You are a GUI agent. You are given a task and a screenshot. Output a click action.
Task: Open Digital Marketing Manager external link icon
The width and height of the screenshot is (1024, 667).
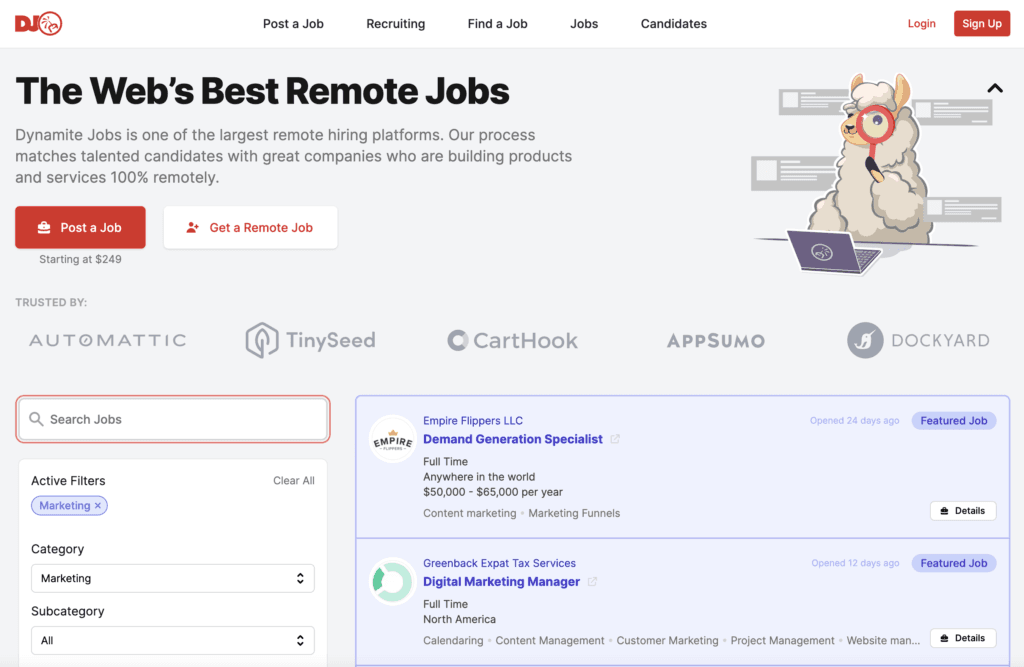pos(592,581)
